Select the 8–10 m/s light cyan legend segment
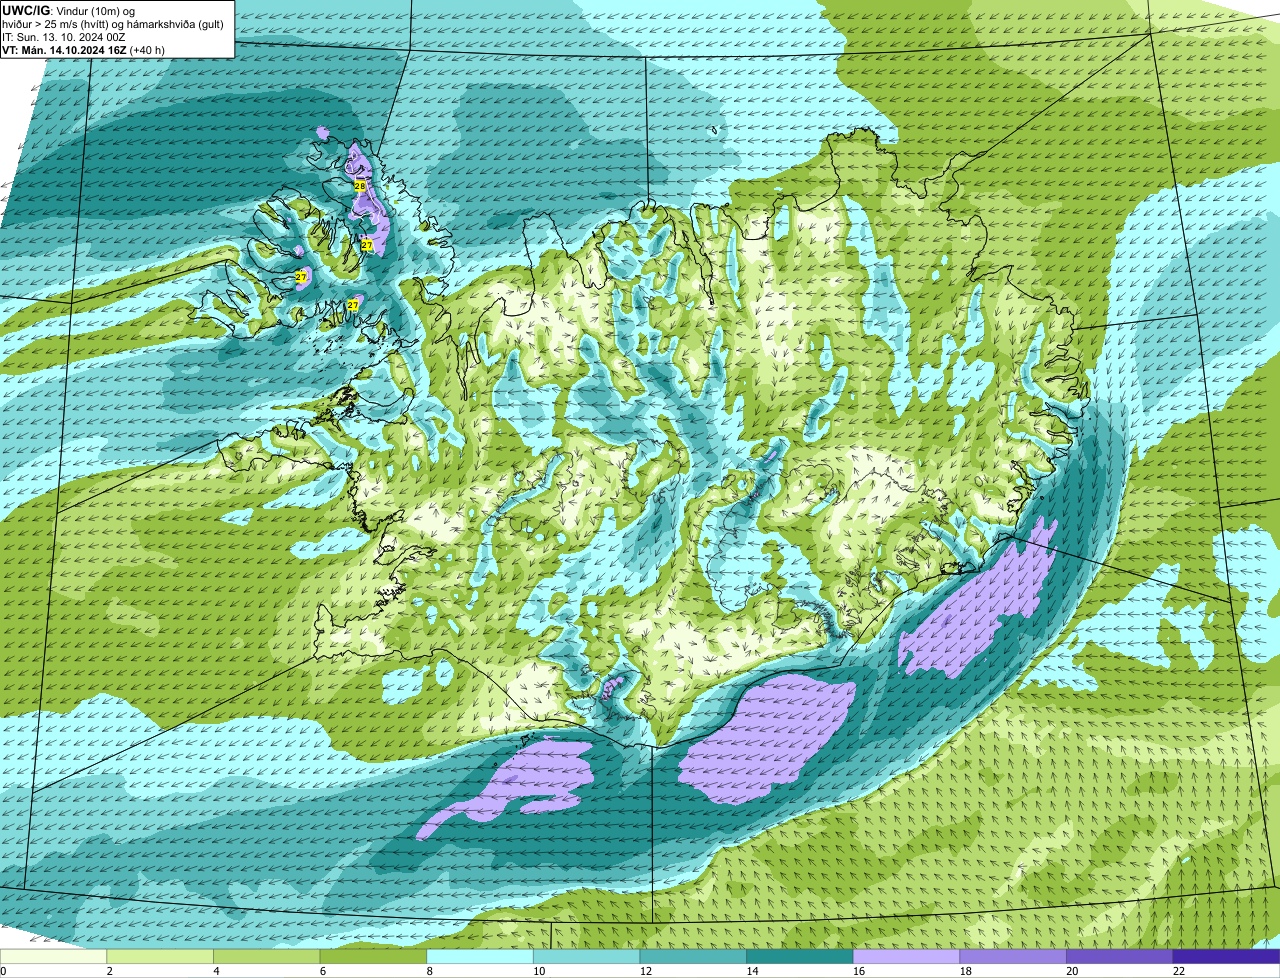This screenshot has height=978, width=1280. [480, 956]
